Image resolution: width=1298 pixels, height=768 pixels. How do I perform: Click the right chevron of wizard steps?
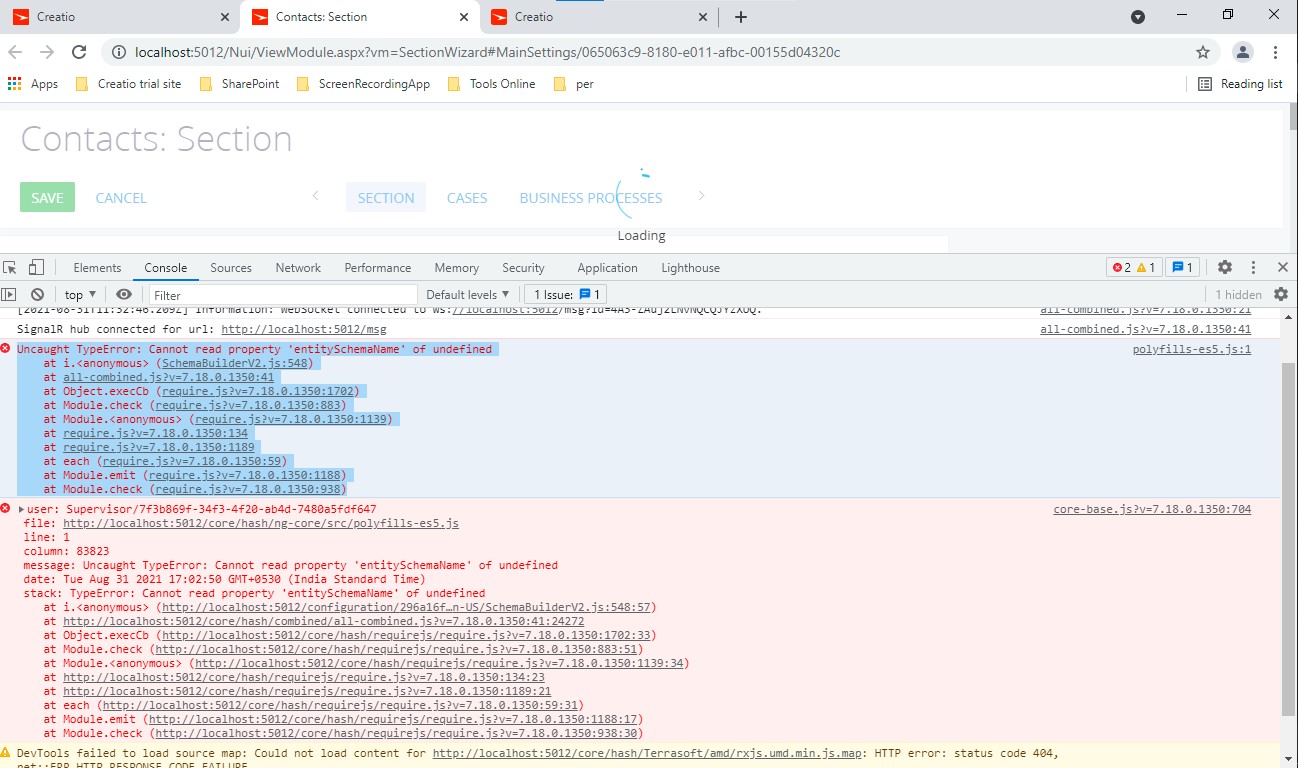click(x=700, y=196)
